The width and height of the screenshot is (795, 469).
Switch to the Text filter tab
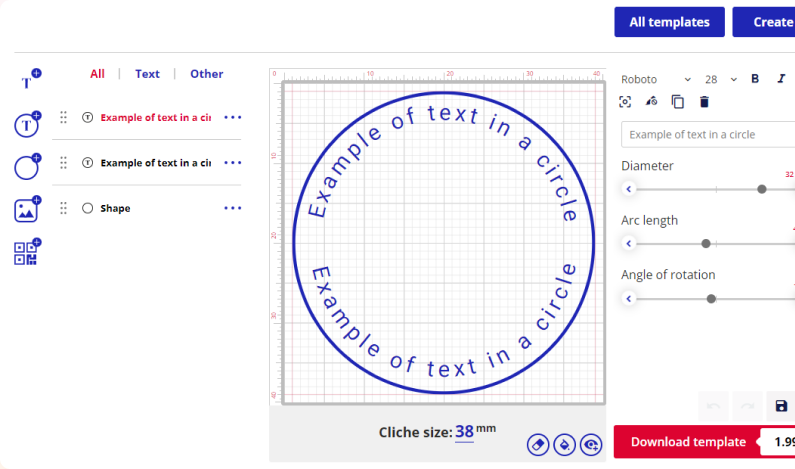147,74
